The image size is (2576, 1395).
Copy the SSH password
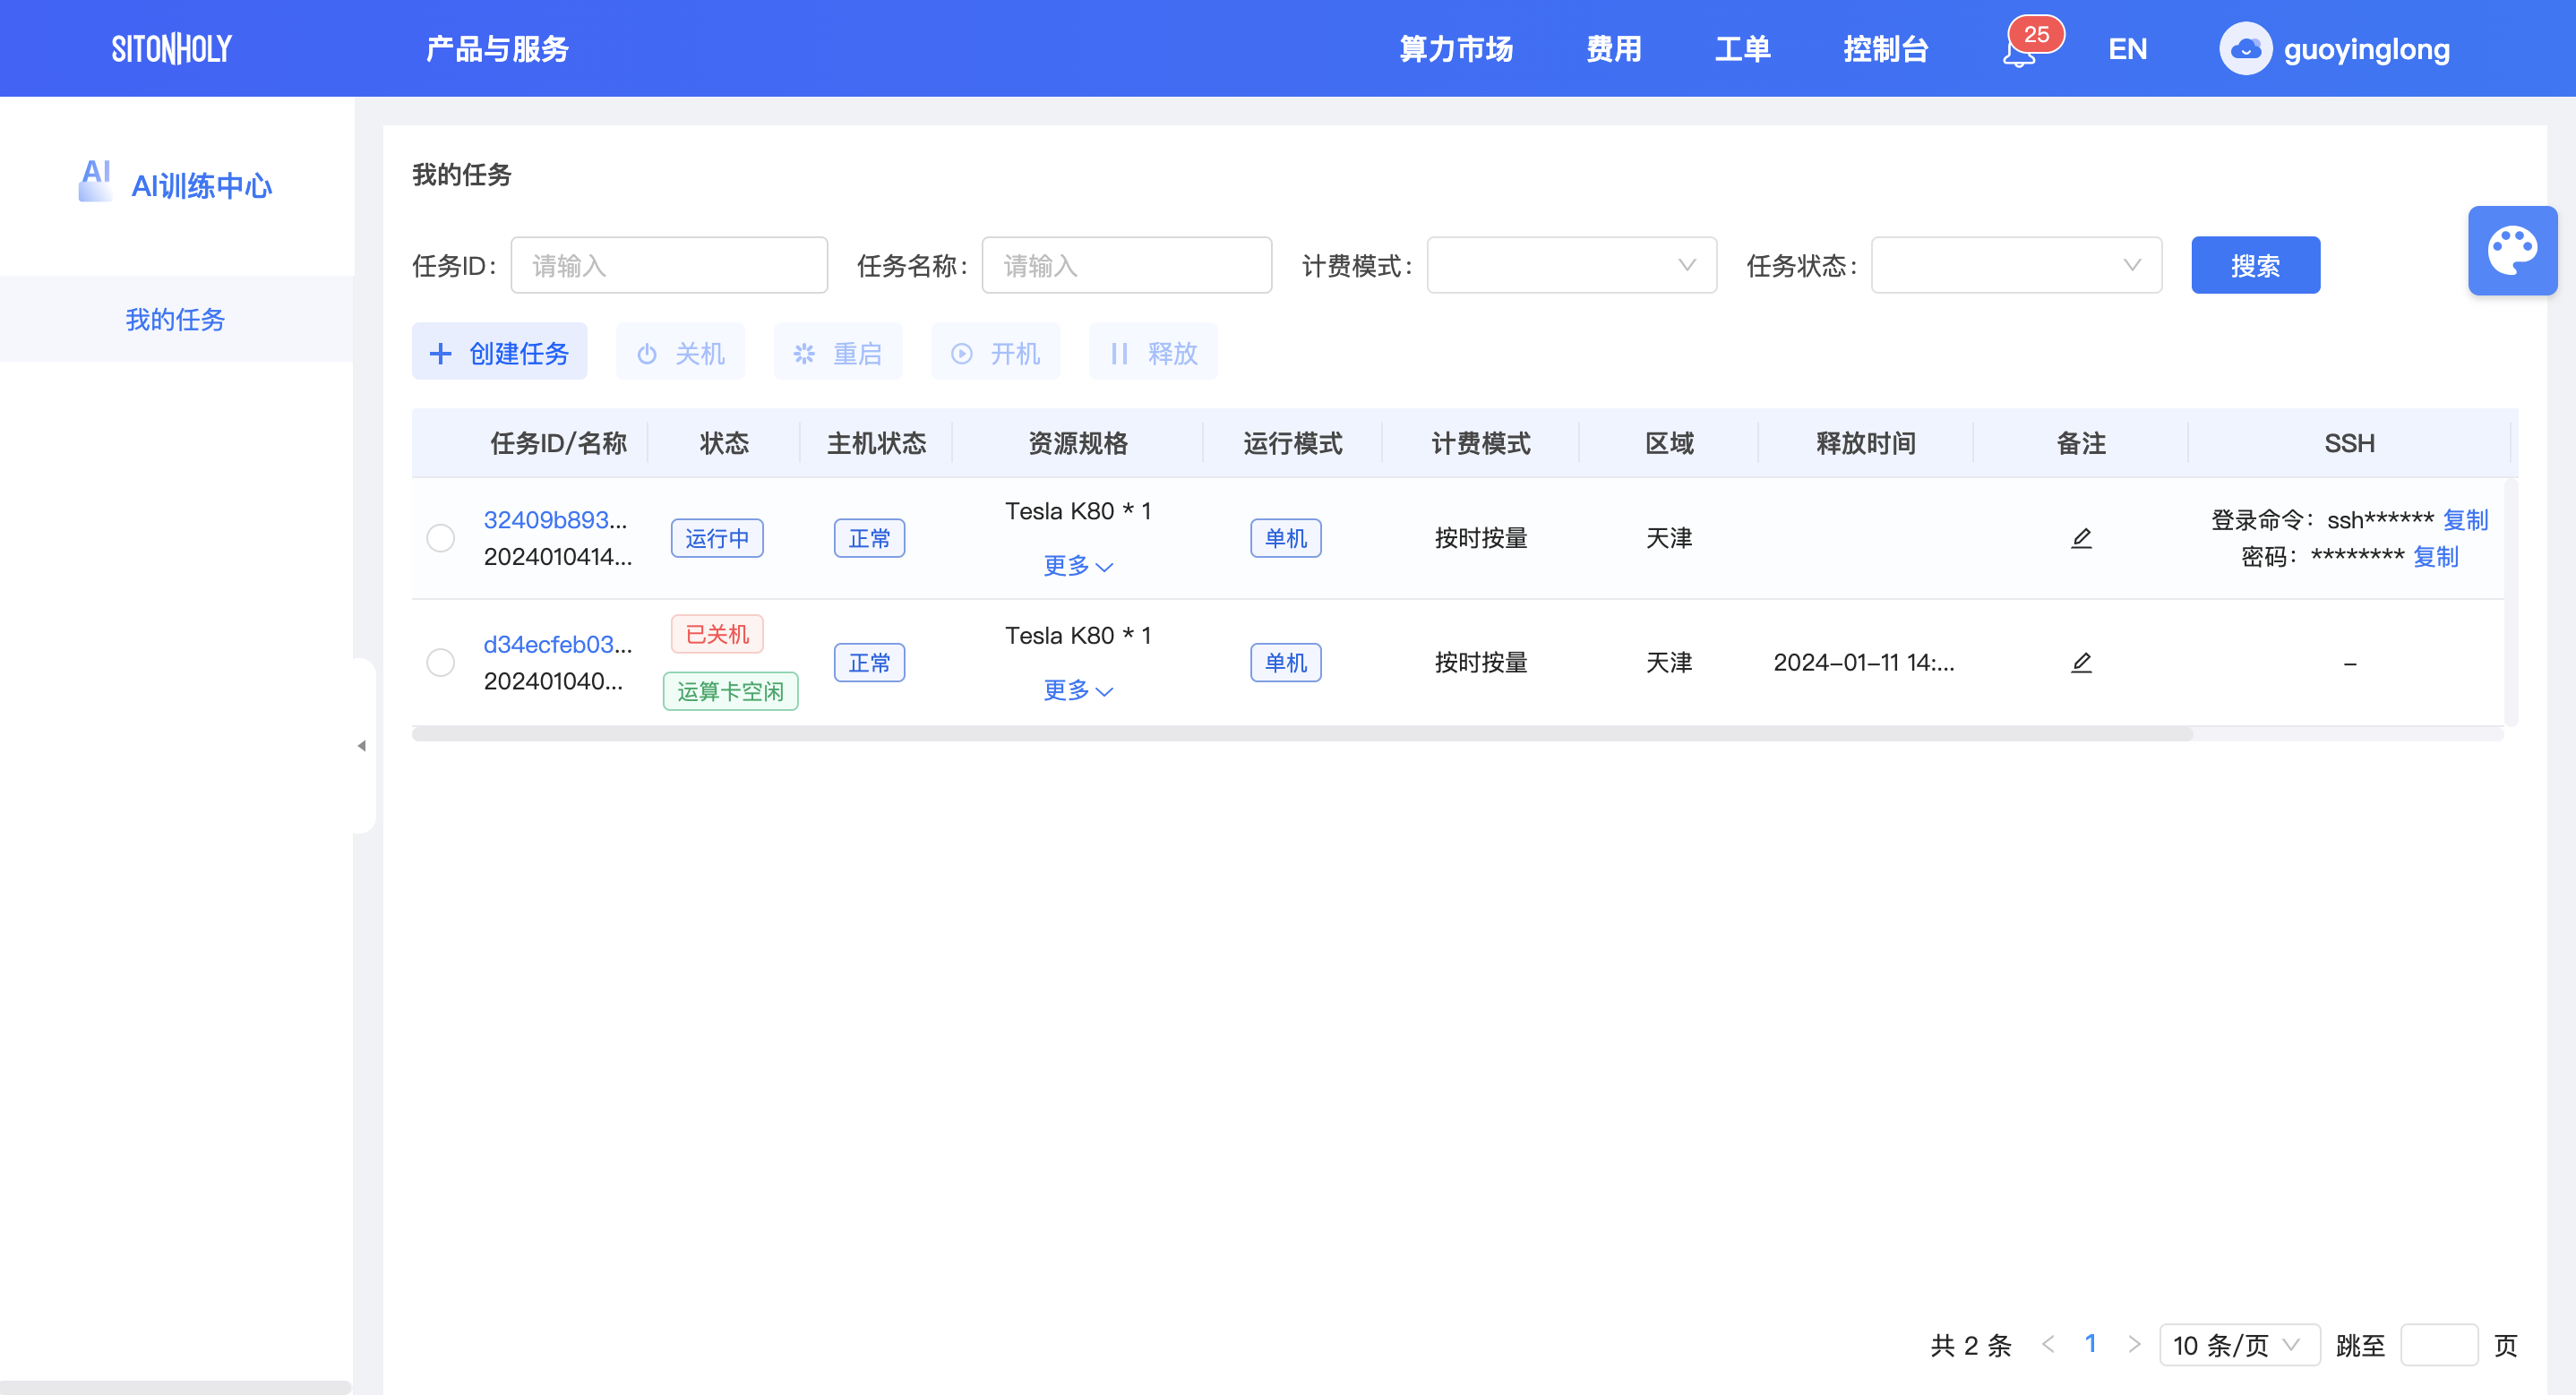point(2435,557)
